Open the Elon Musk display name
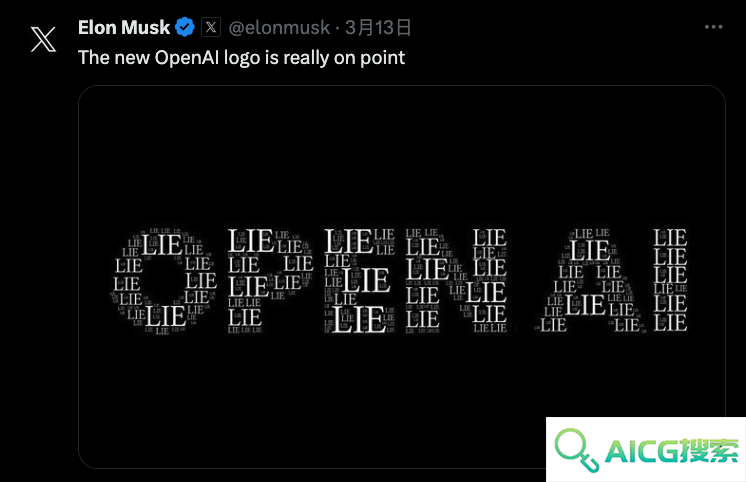This screenshot has width=746, height=482. tap(124, 28)
